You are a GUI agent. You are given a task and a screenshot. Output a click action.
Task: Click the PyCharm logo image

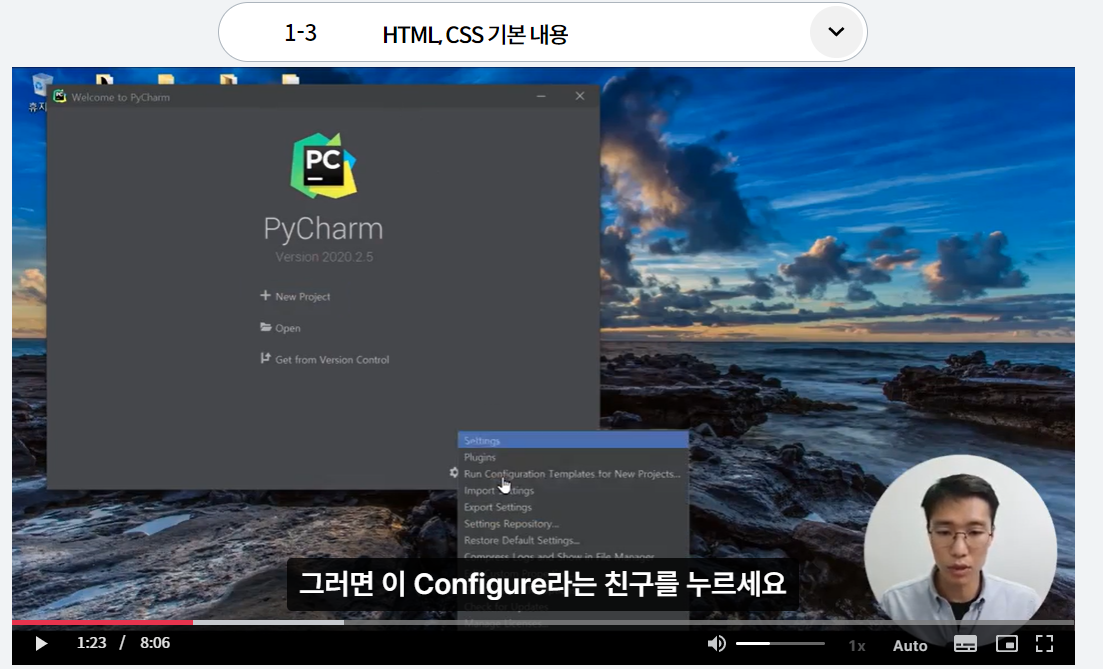click(324, 166)
